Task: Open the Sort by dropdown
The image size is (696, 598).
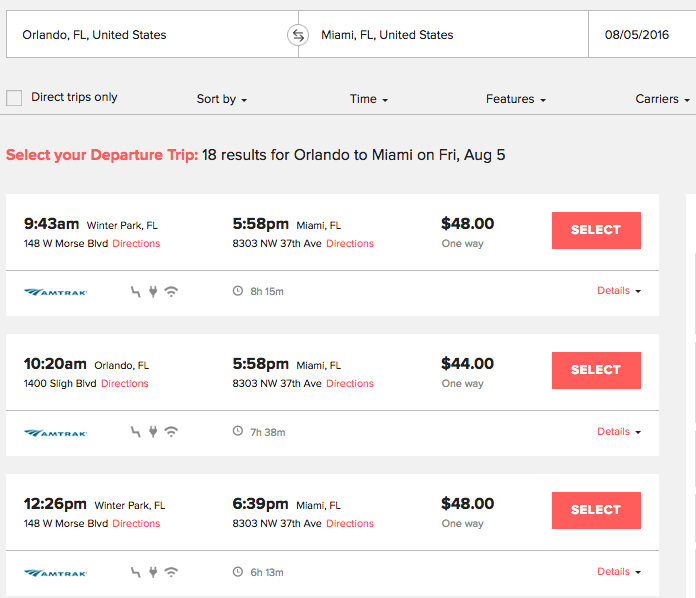Action: pos(221,99)
